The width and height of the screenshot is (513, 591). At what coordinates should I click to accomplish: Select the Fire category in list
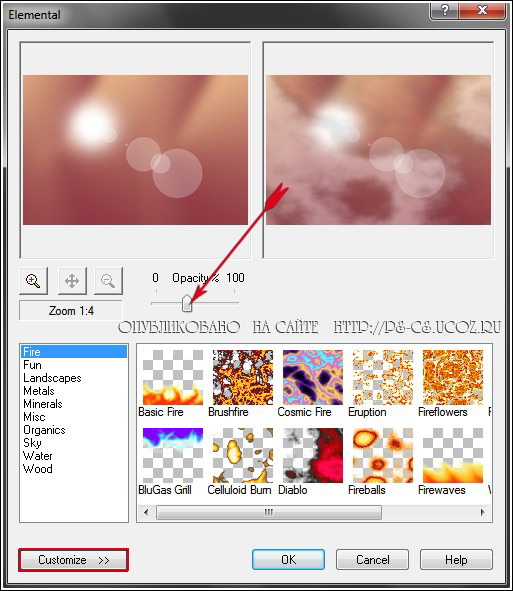[74, 352]
